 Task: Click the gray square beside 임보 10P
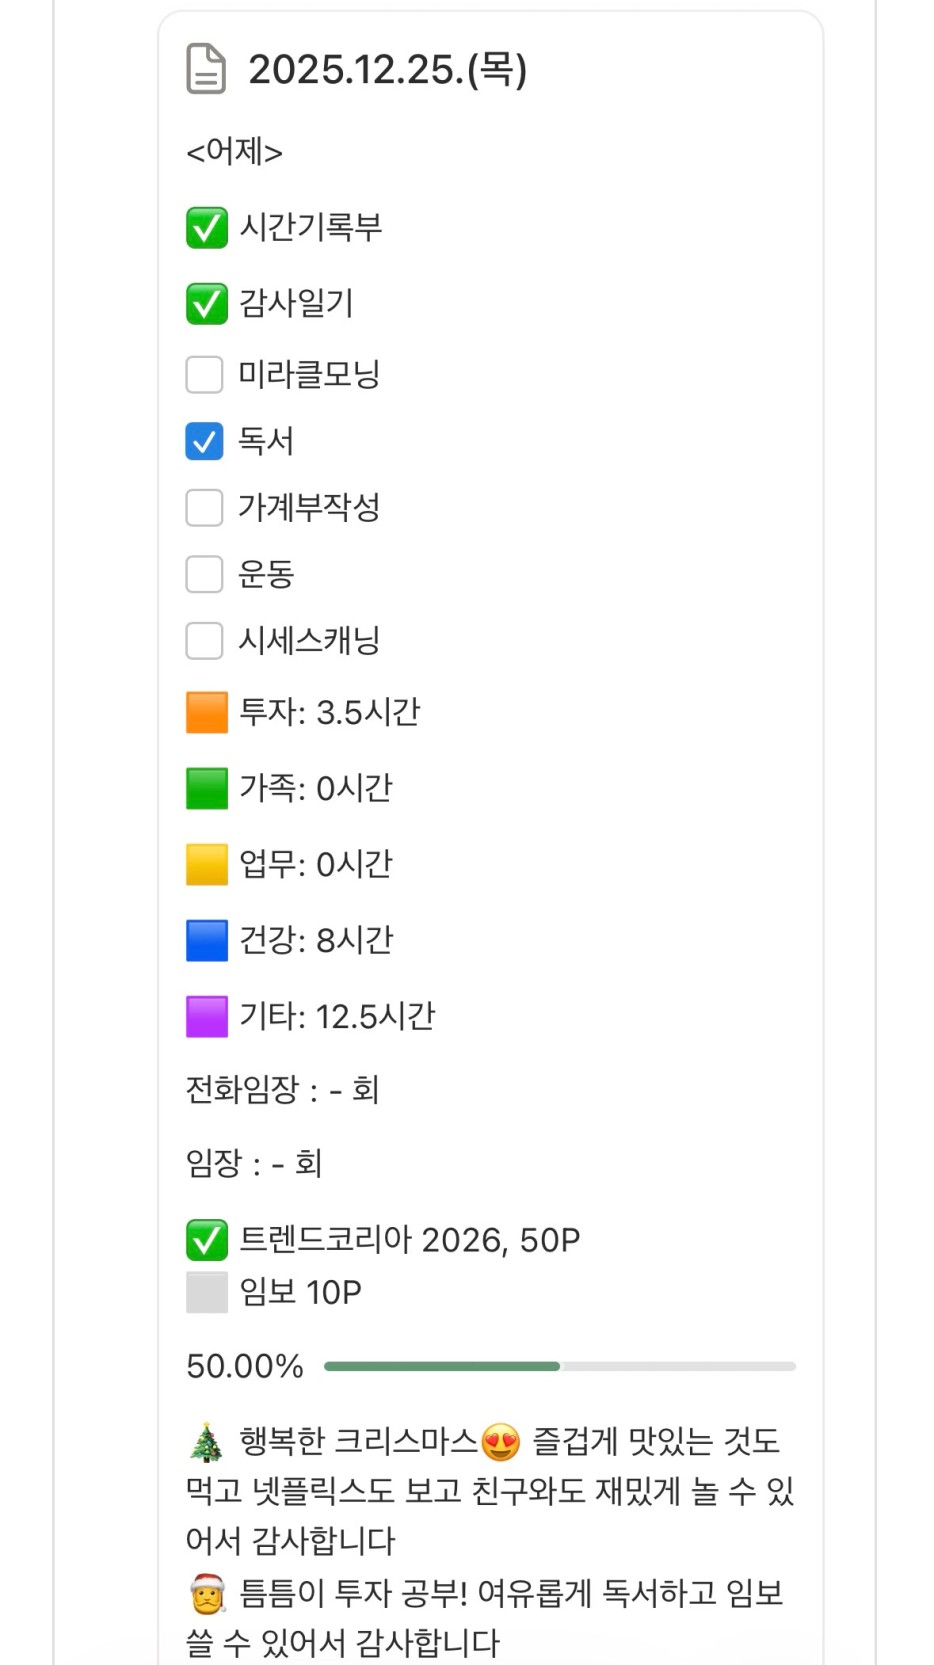pyautogui.click(x=206, y=1292)
